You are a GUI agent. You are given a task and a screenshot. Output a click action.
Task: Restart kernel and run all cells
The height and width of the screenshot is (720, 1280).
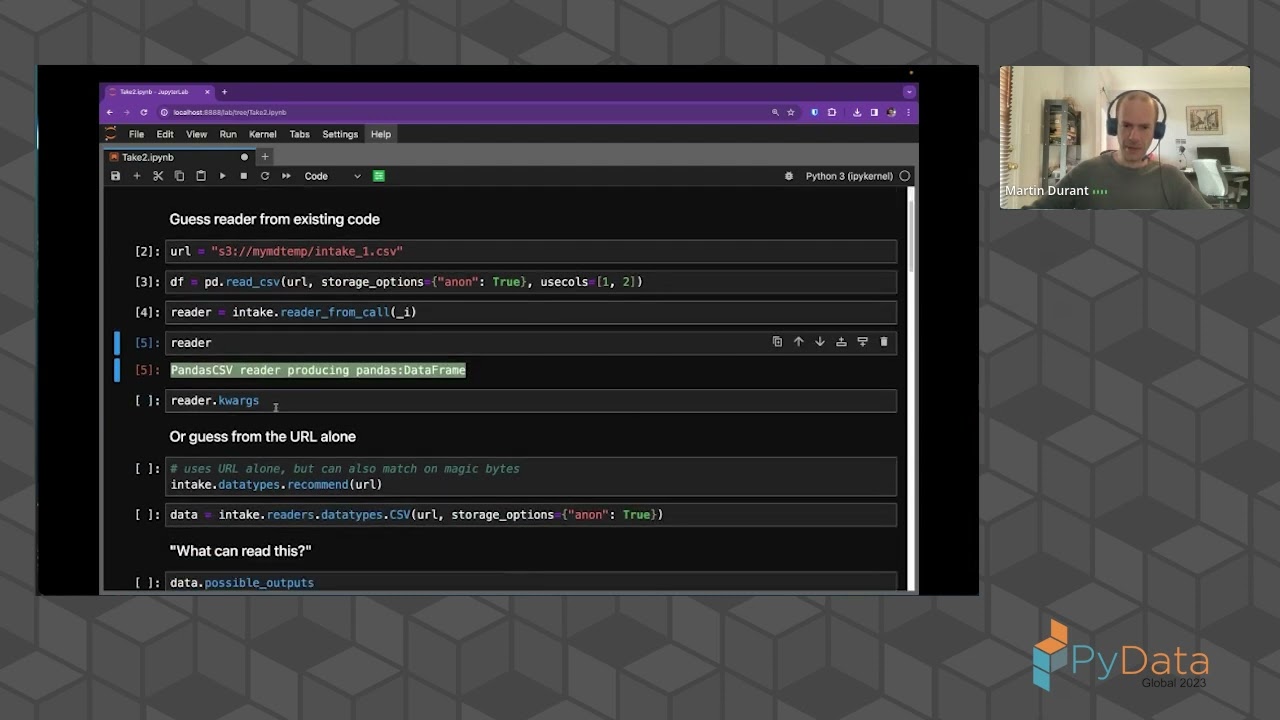tap(286, 176)
